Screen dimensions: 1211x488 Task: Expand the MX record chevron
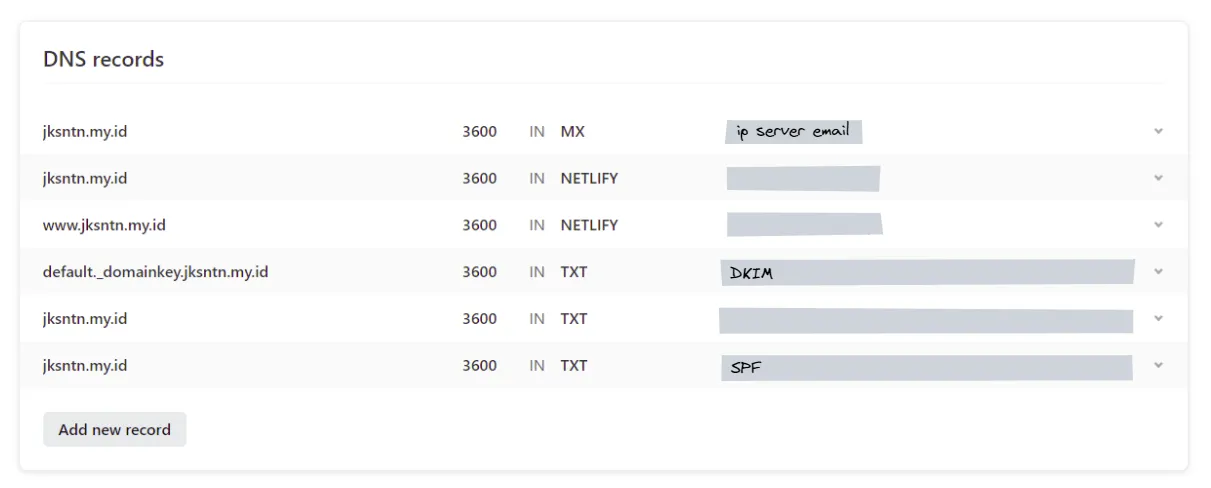tap(1158, 131)
